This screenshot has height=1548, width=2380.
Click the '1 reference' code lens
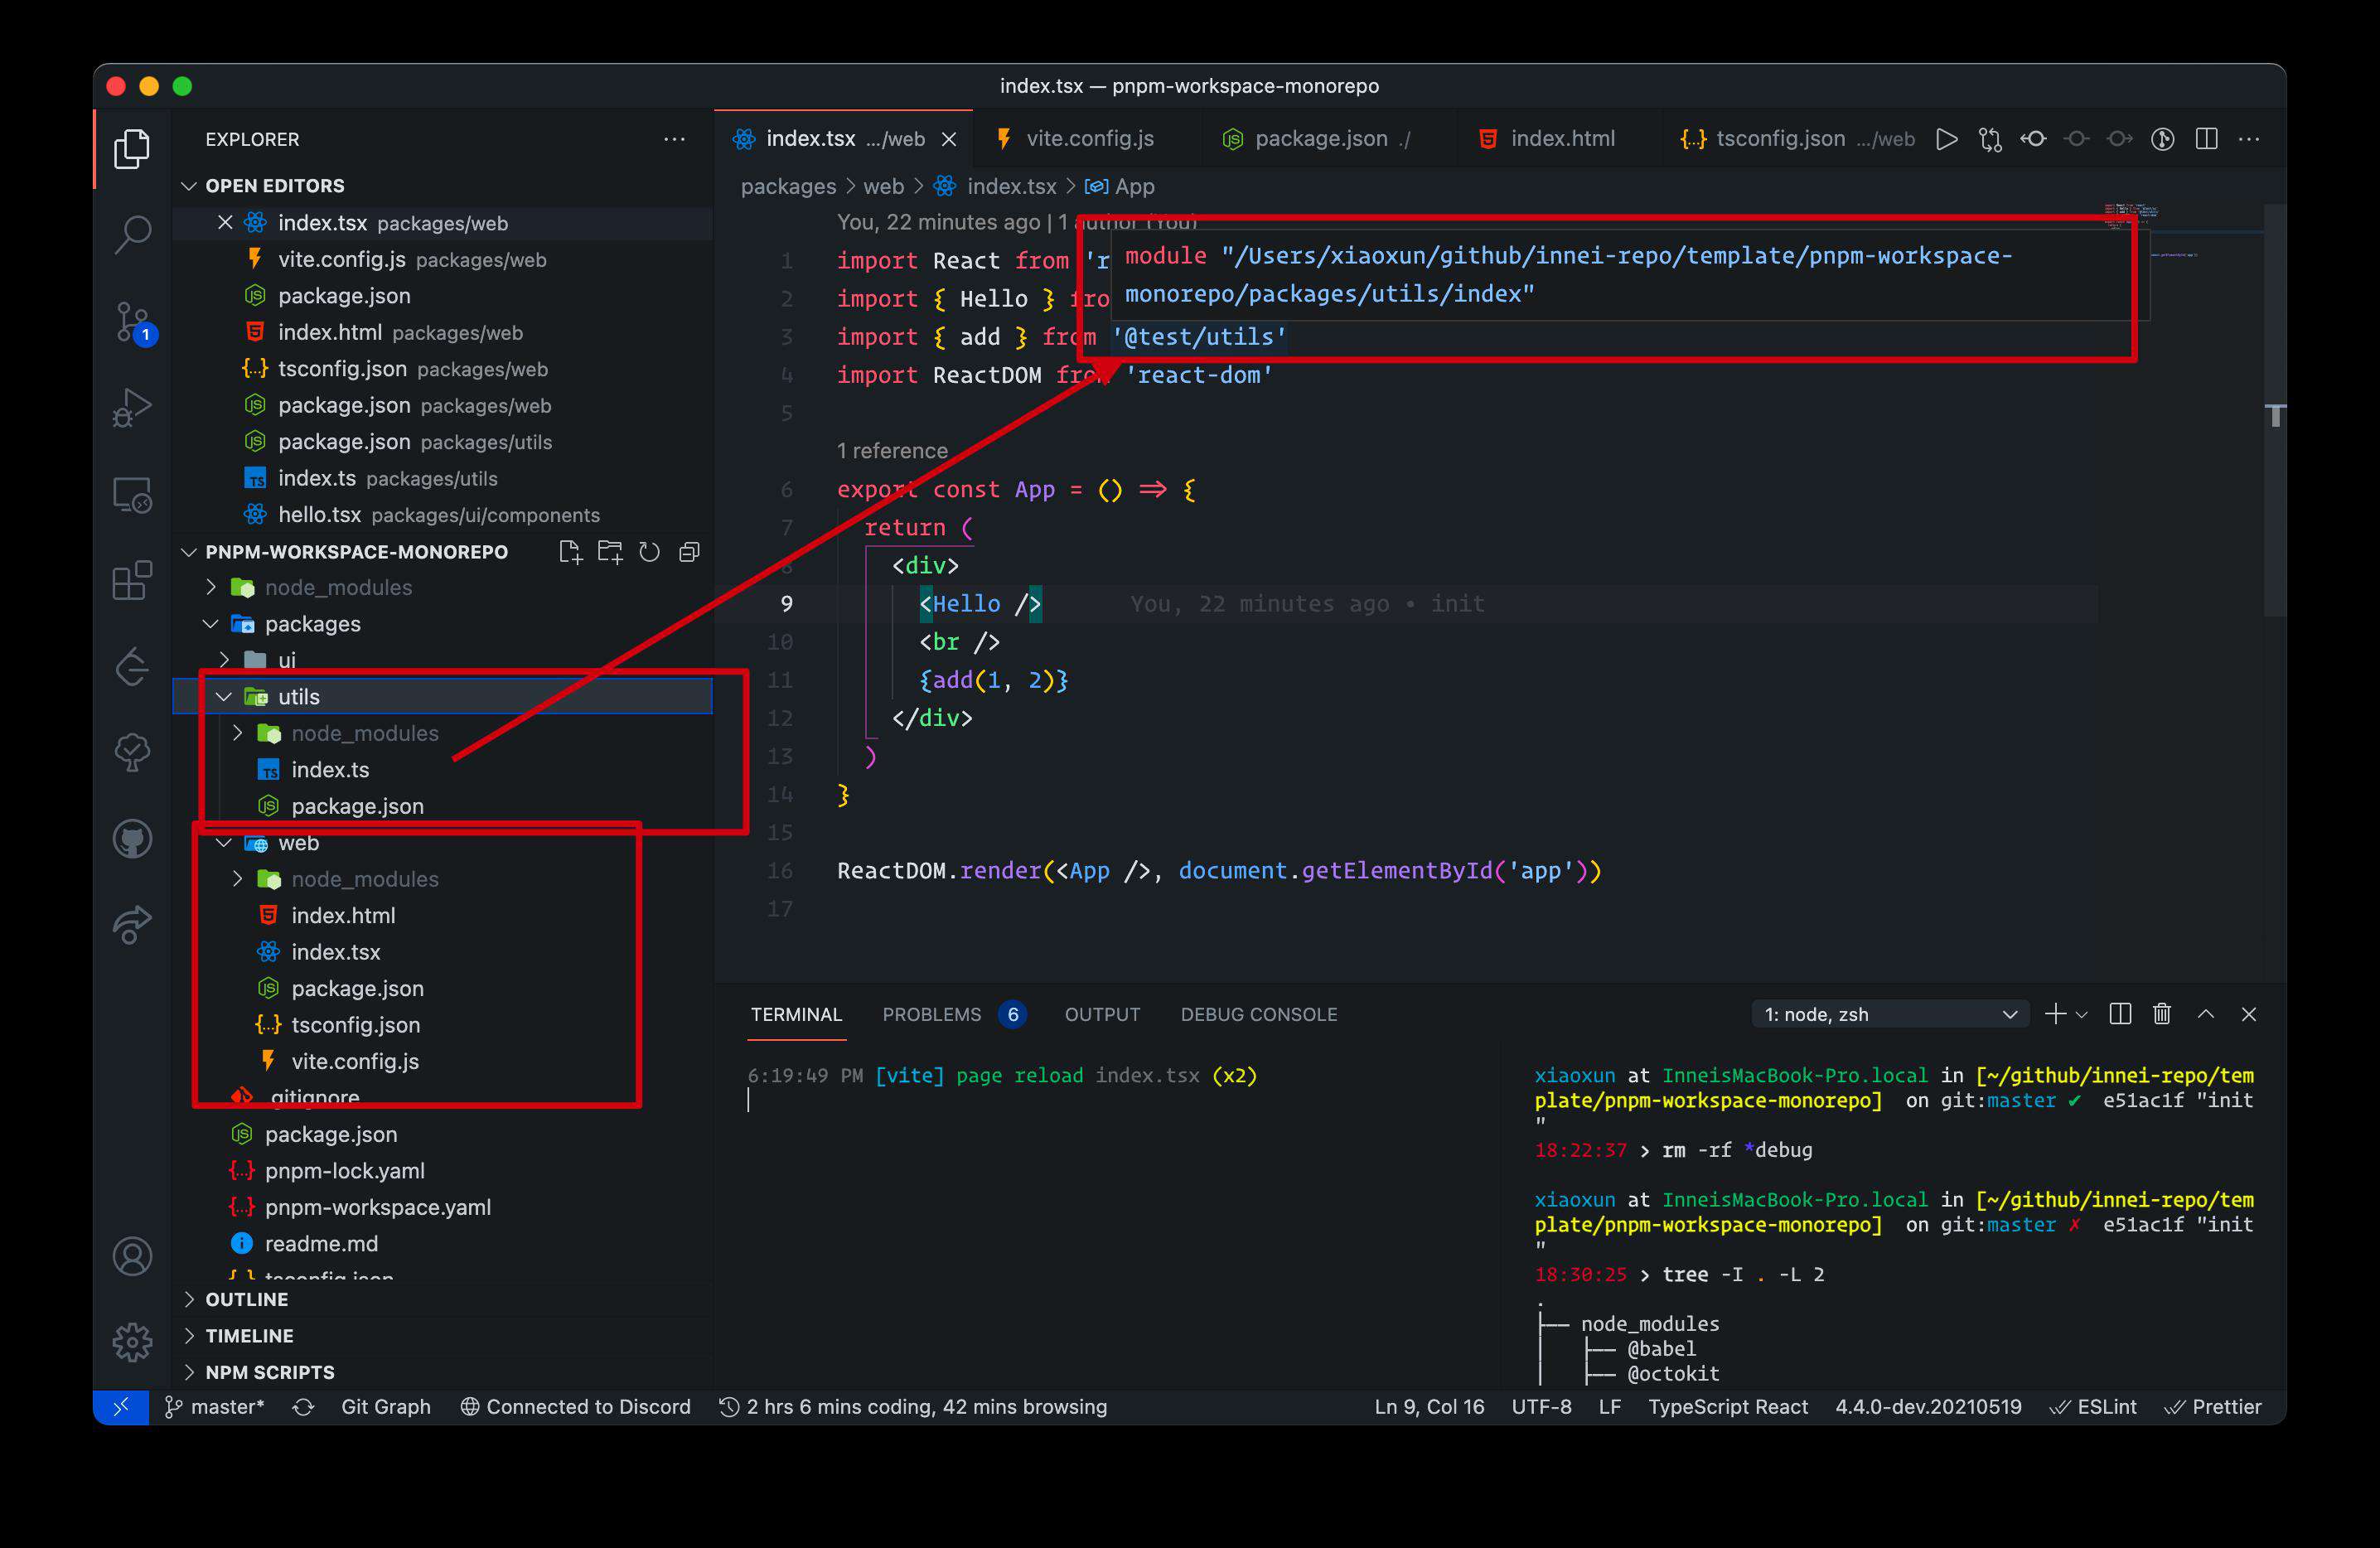pyautogui.click(x=892, y=451)
